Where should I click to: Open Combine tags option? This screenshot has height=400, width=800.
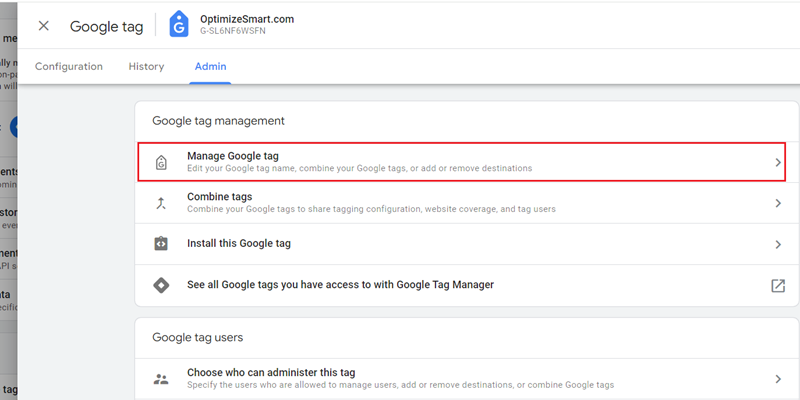coord(467,203)
